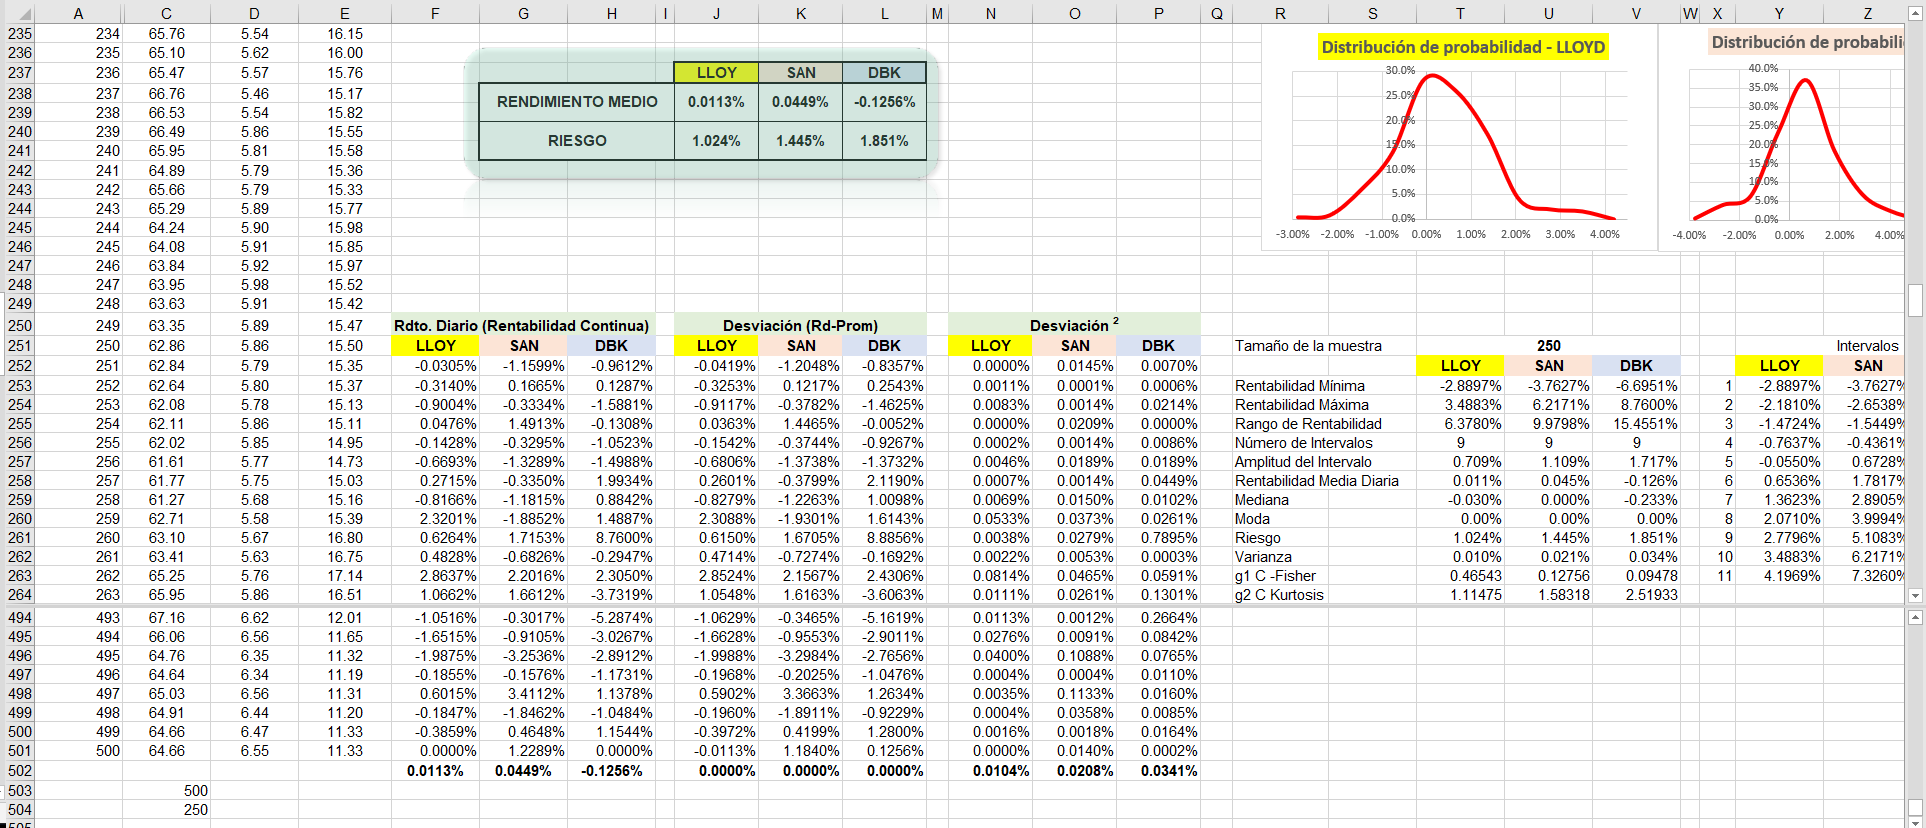Click the lower pane scroll-up arrow

click(1915, 617)
